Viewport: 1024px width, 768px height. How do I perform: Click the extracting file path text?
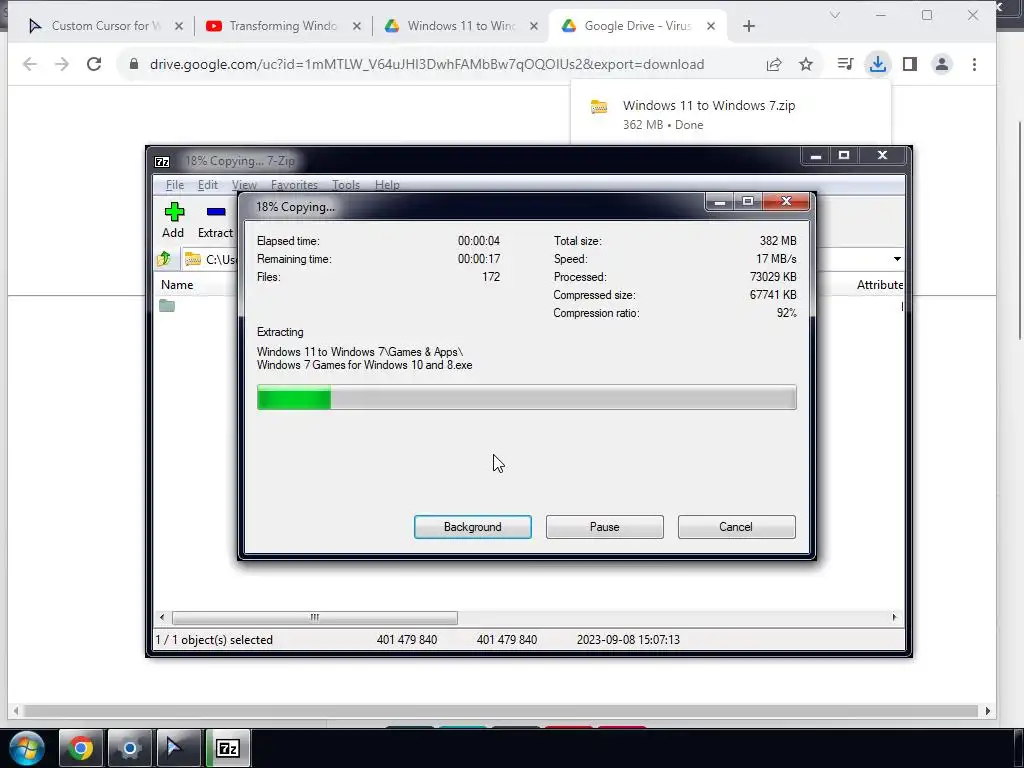pos(364,359)
